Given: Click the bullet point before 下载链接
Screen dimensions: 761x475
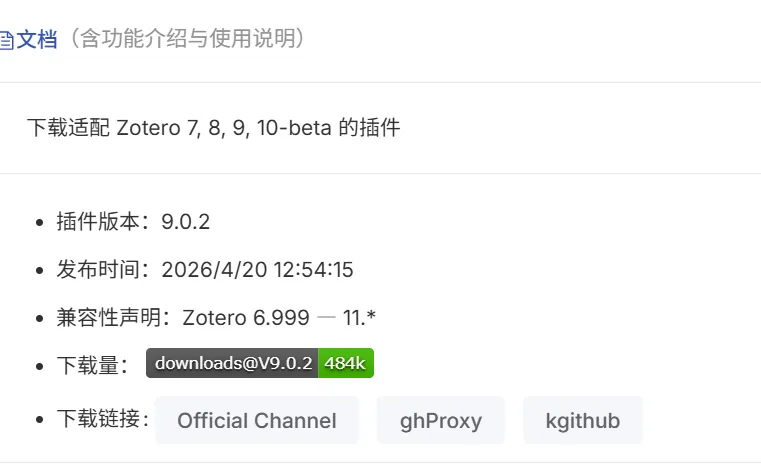Looking at the screenshot, I should (x=40, y=419).
